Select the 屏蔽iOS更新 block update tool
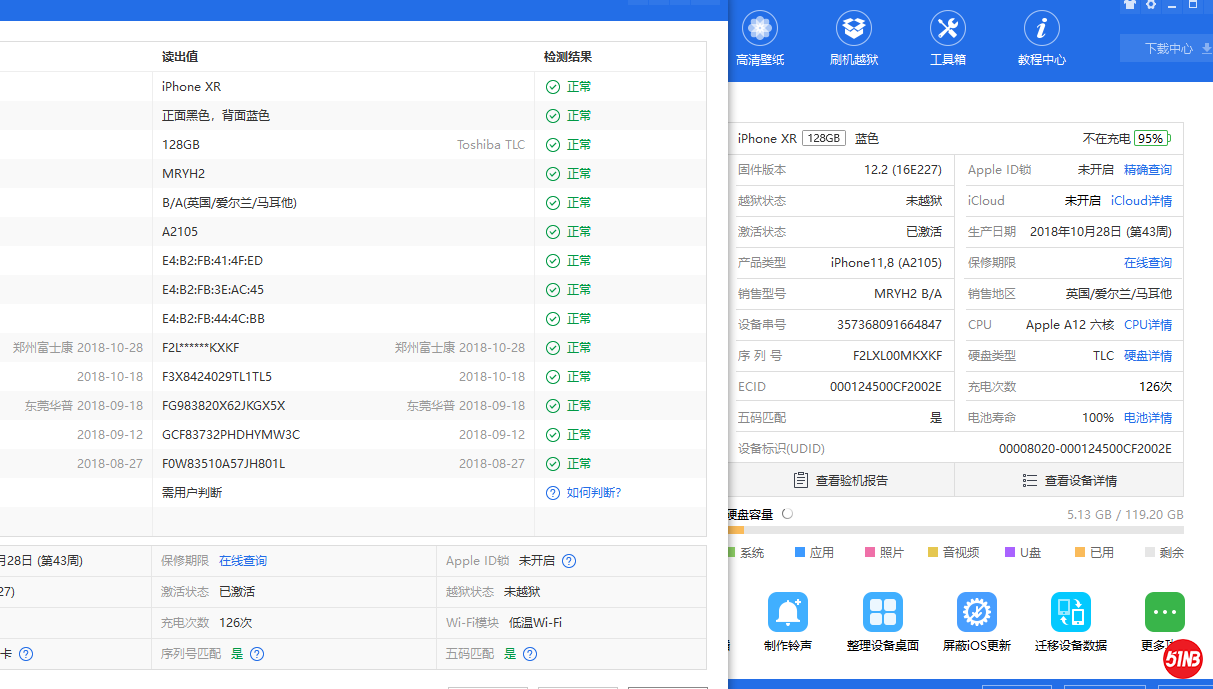 tap(976, 622)
